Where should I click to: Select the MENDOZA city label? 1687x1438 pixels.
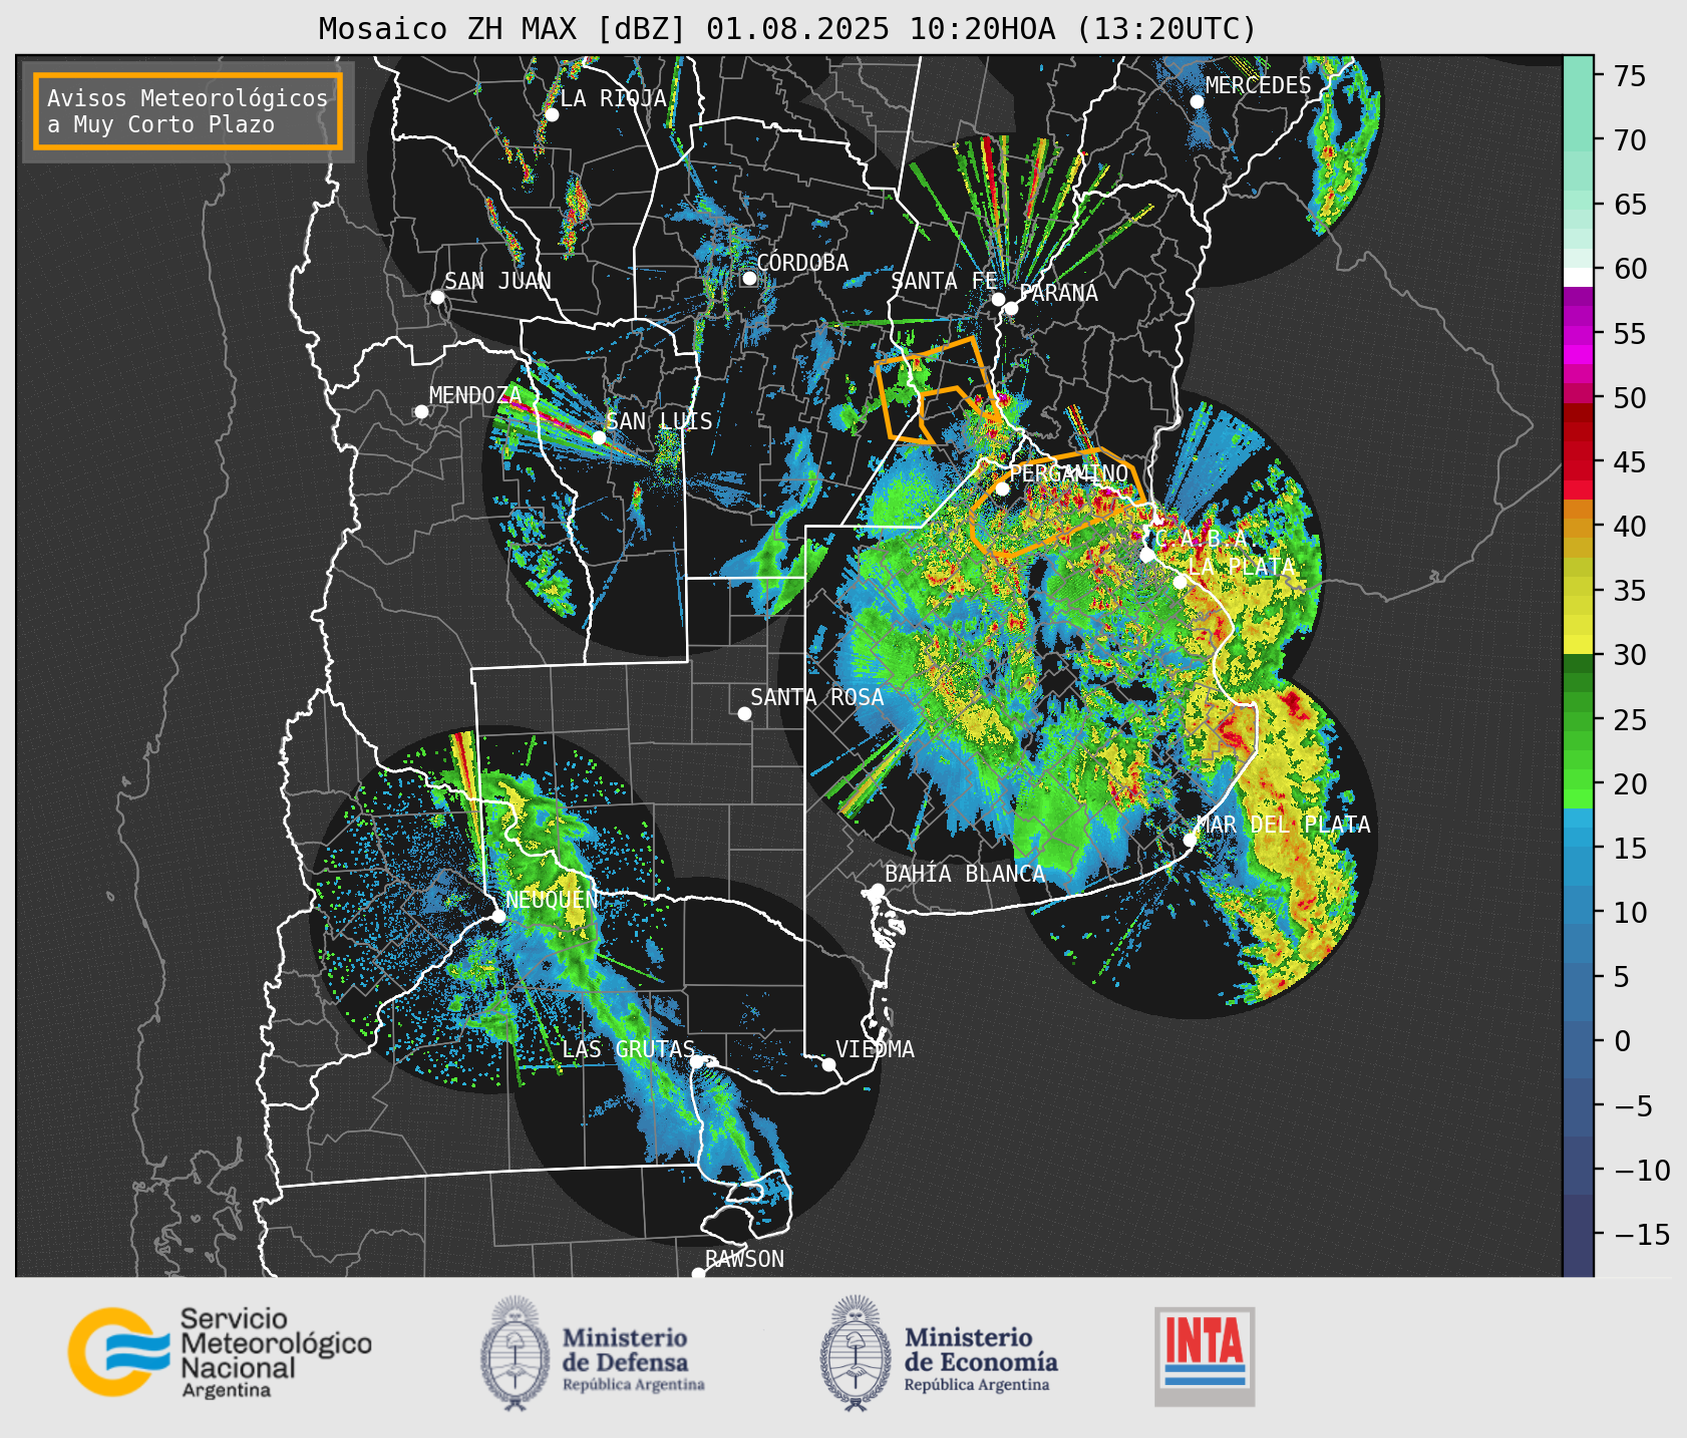tap(475, 395)
